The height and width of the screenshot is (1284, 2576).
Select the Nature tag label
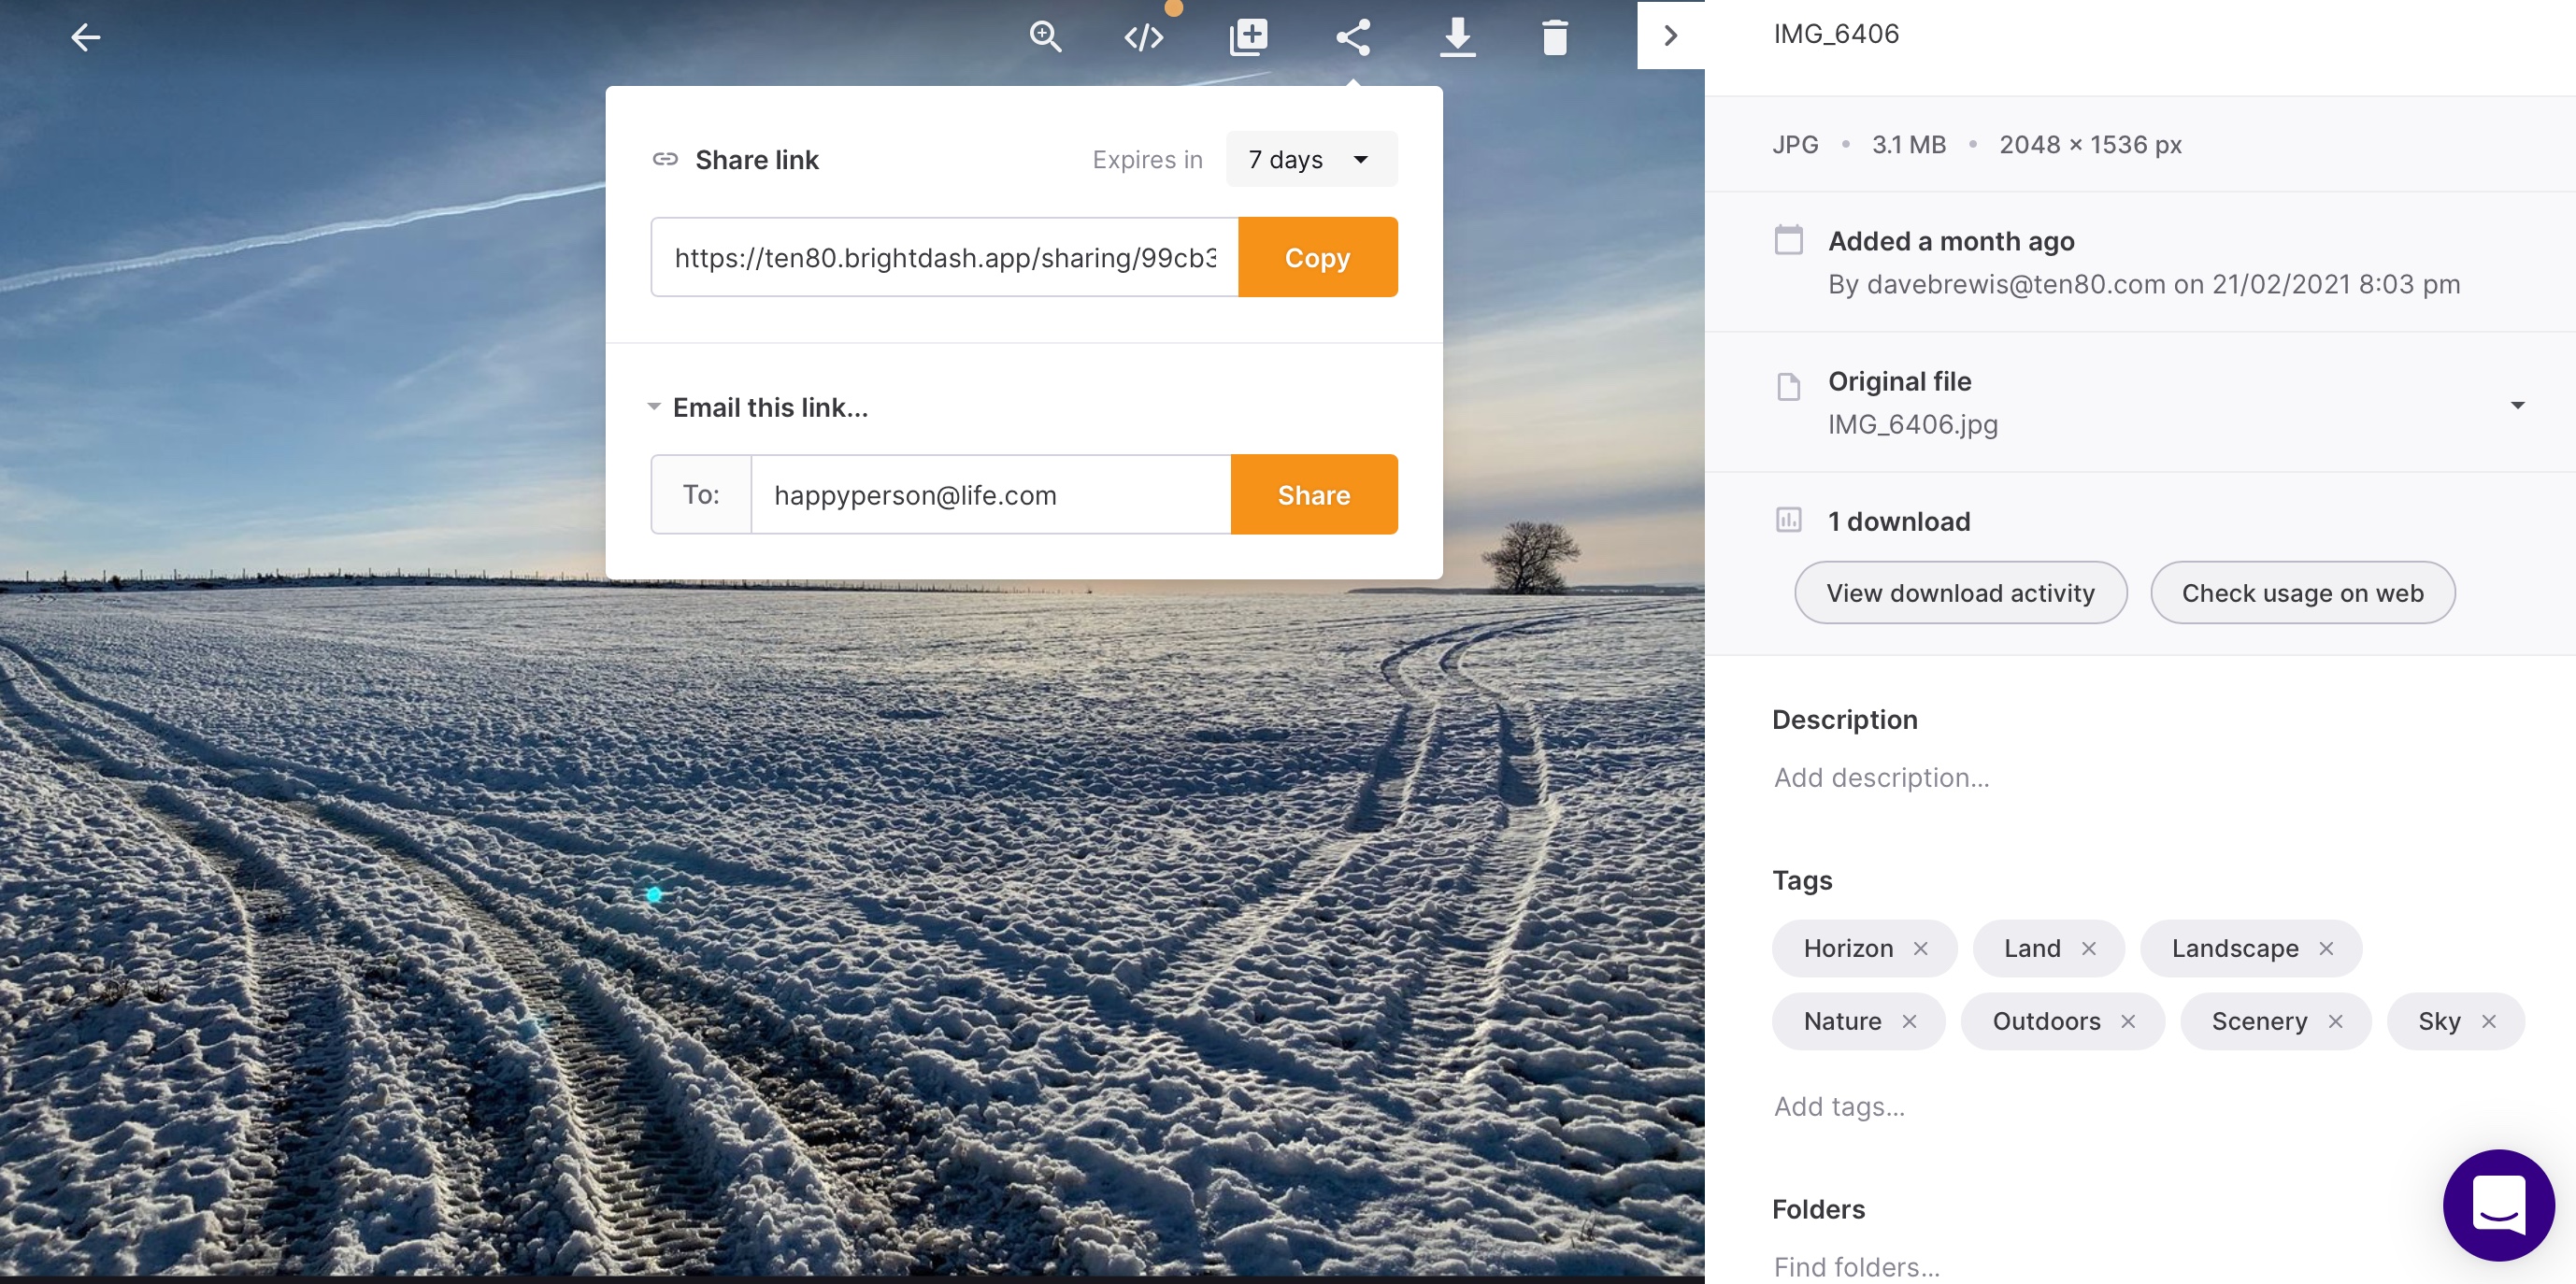coord(1842,1021)
